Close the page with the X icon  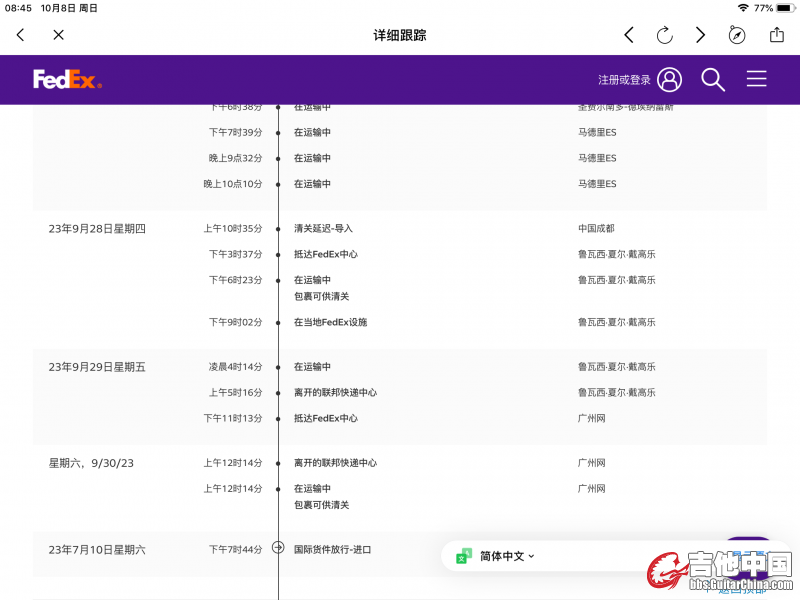click(x=58, y=35)
